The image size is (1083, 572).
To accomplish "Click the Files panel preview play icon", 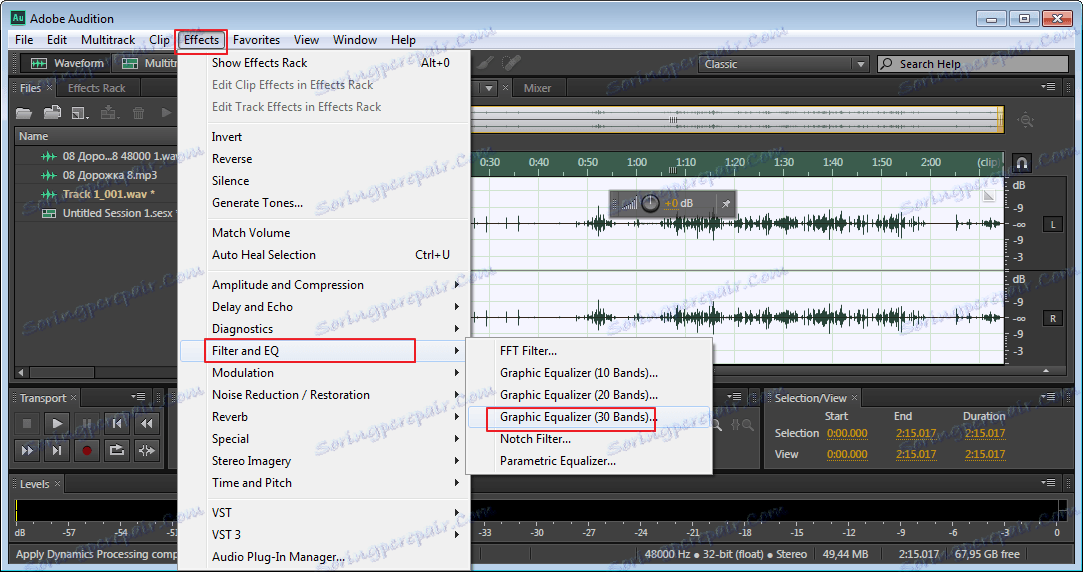I will tap(166, 113).
